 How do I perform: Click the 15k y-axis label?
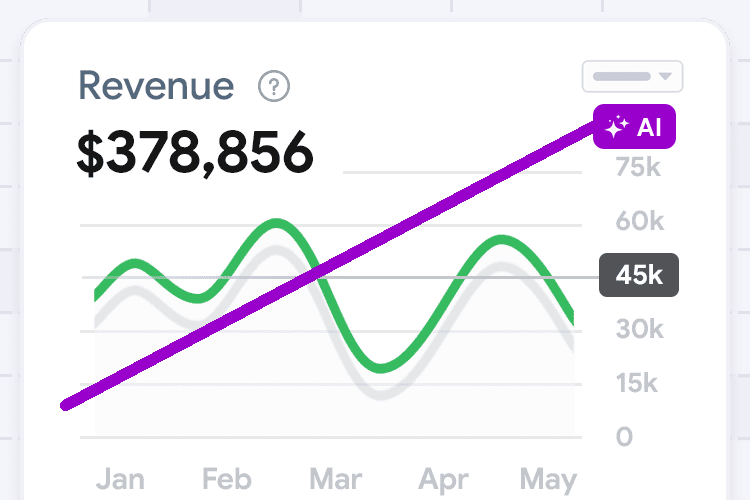point(638,383)
